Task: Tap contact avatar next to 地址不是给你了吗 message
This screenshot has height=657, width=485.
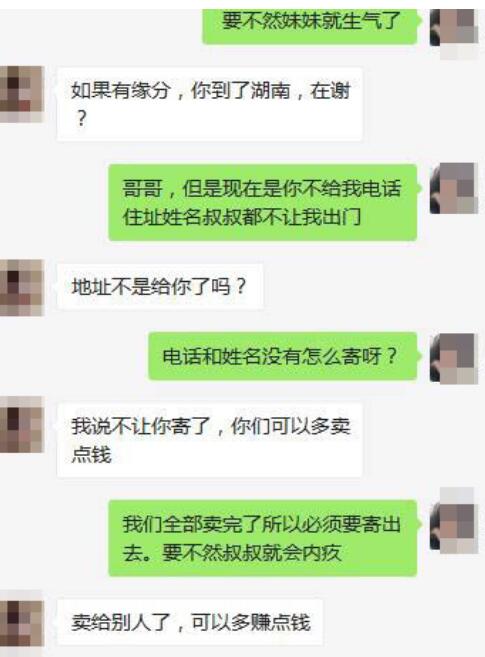Action: pos(21,287)
